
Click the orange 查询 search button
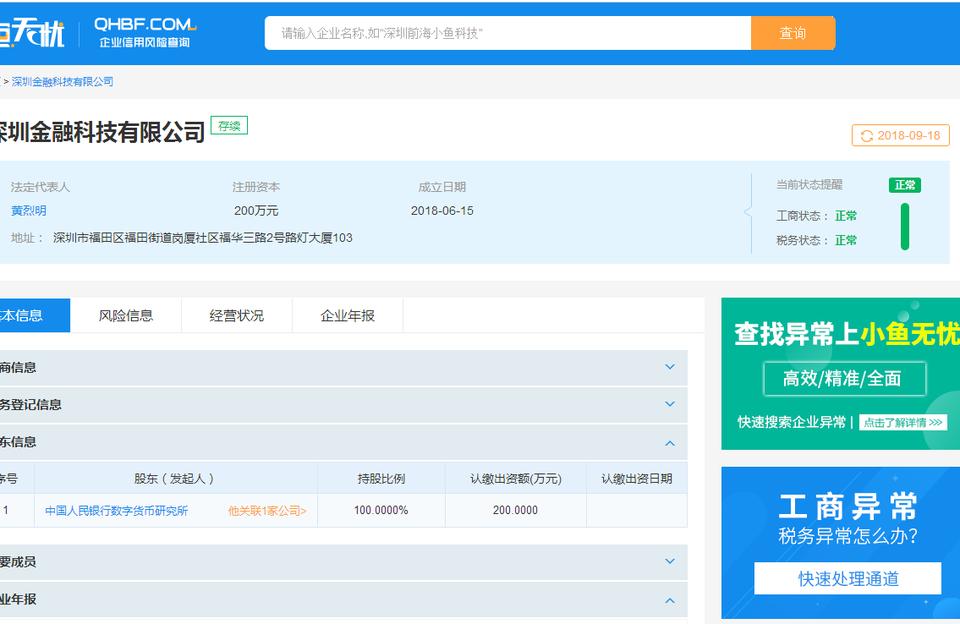pyautogui.click(x=793, y=33)
